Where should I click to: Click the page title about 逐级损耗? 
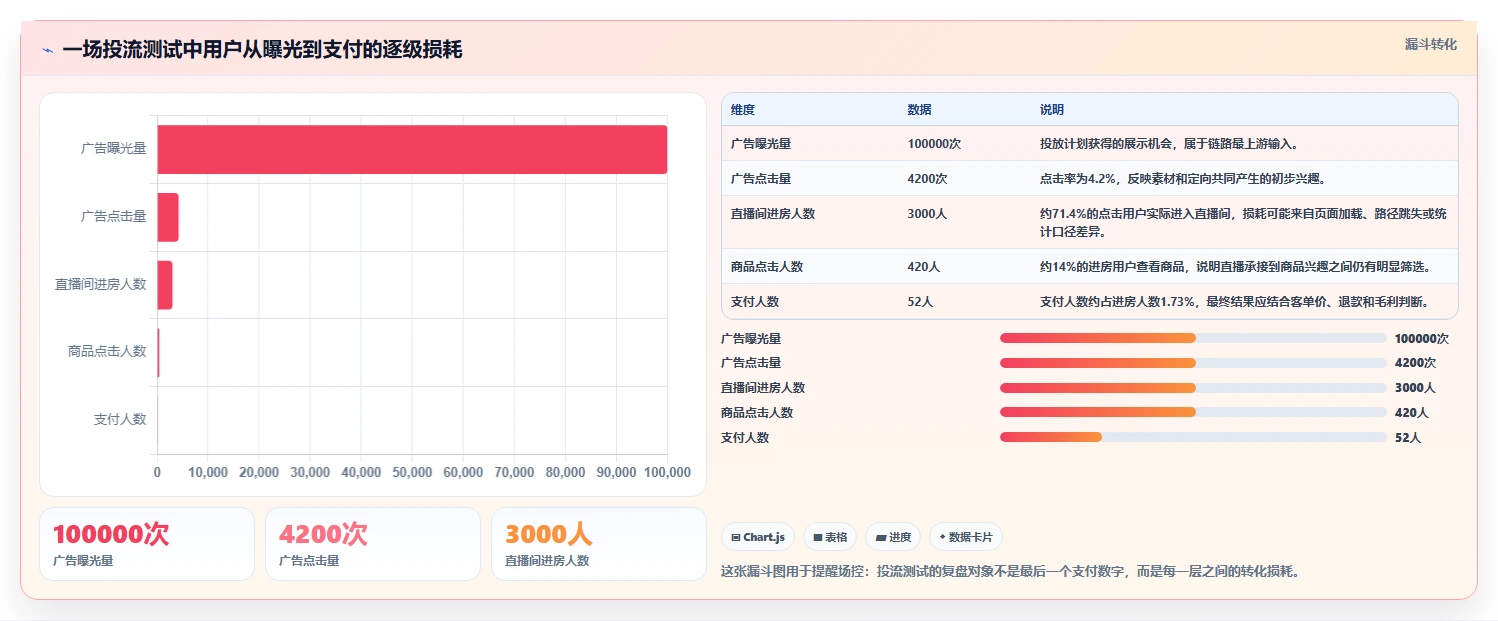pyautogui.click(x=262, y=50)
